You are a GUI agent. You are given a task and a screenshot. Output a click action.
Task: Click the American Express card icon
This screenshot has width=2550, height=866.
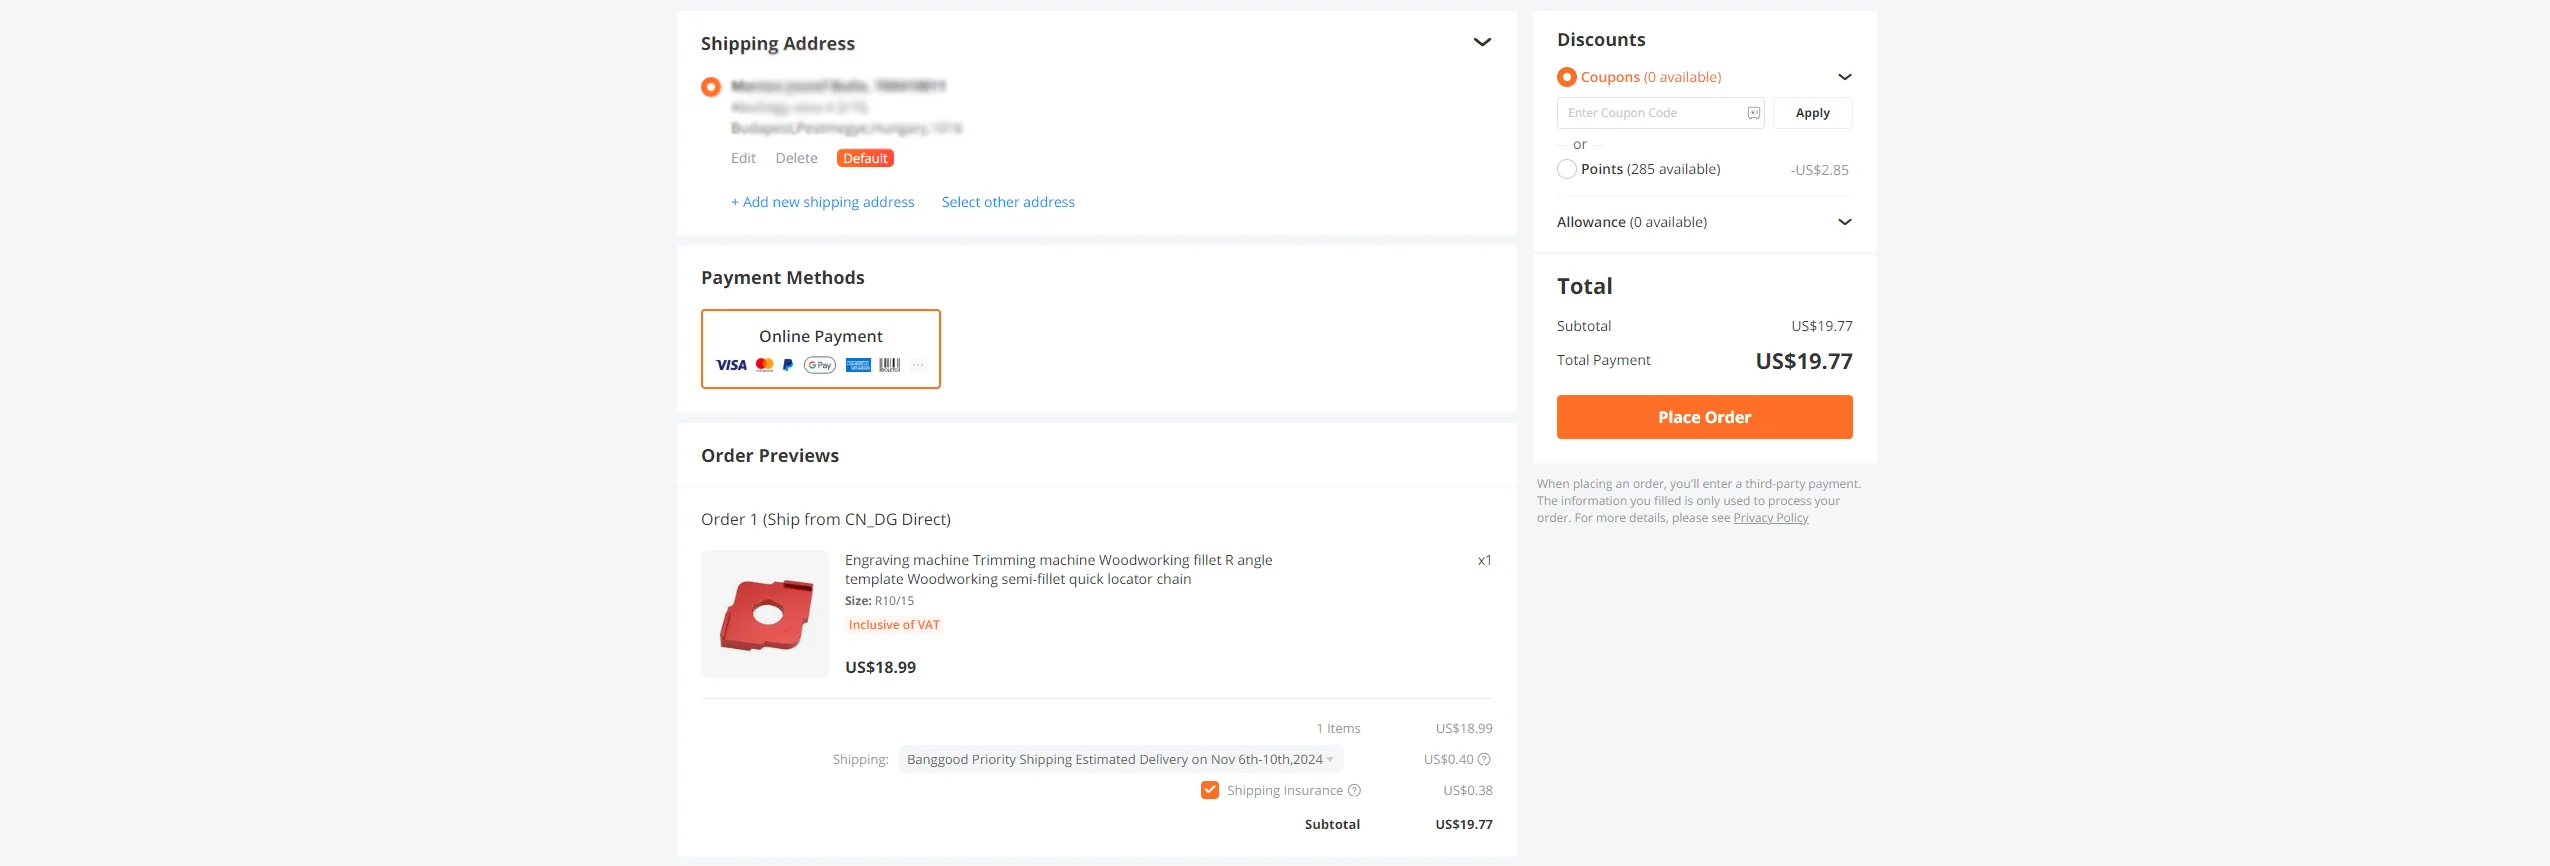(858, 365)
